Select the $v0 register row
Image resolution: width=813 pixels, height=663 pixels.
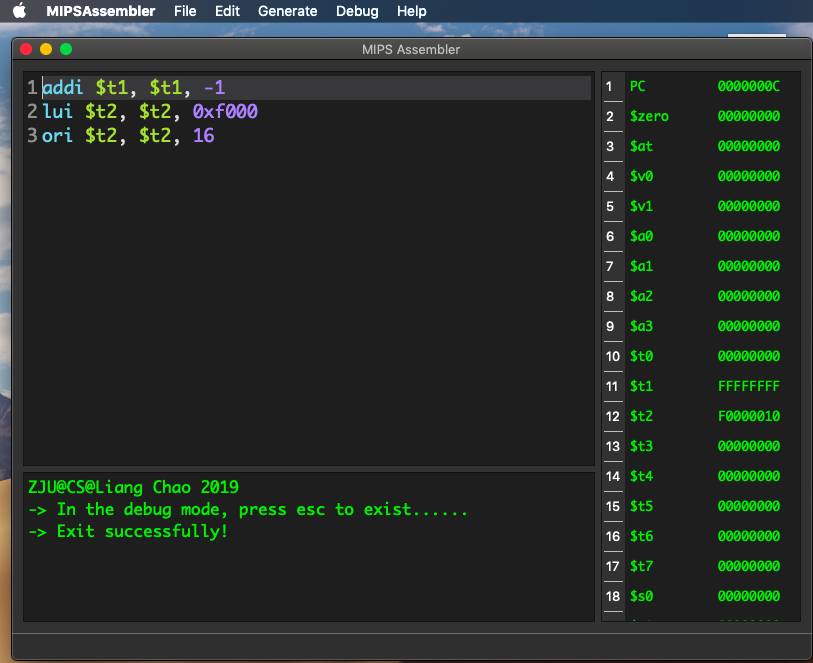click(701, 176)
